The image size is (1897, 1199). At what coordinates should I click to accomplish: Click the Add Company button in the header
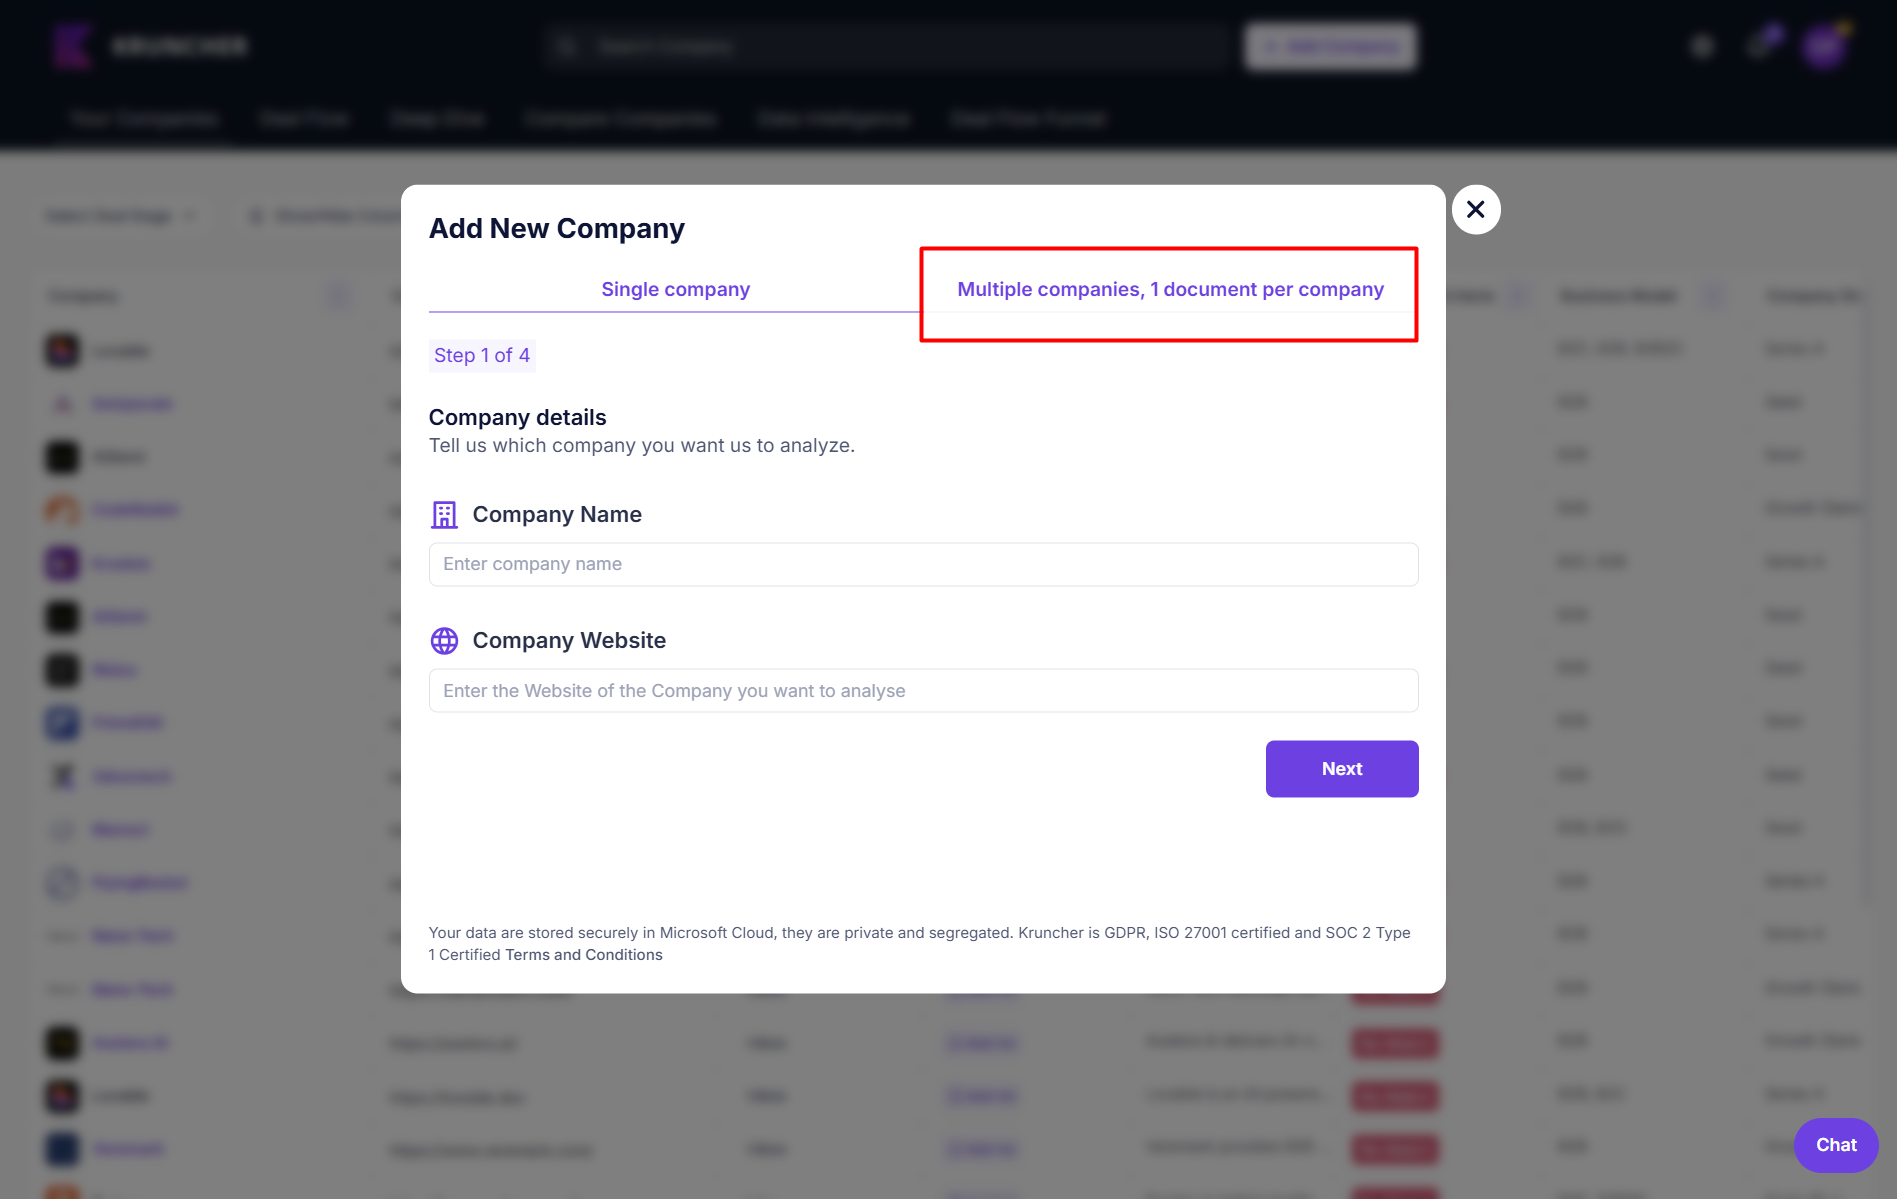point(1330,46)
